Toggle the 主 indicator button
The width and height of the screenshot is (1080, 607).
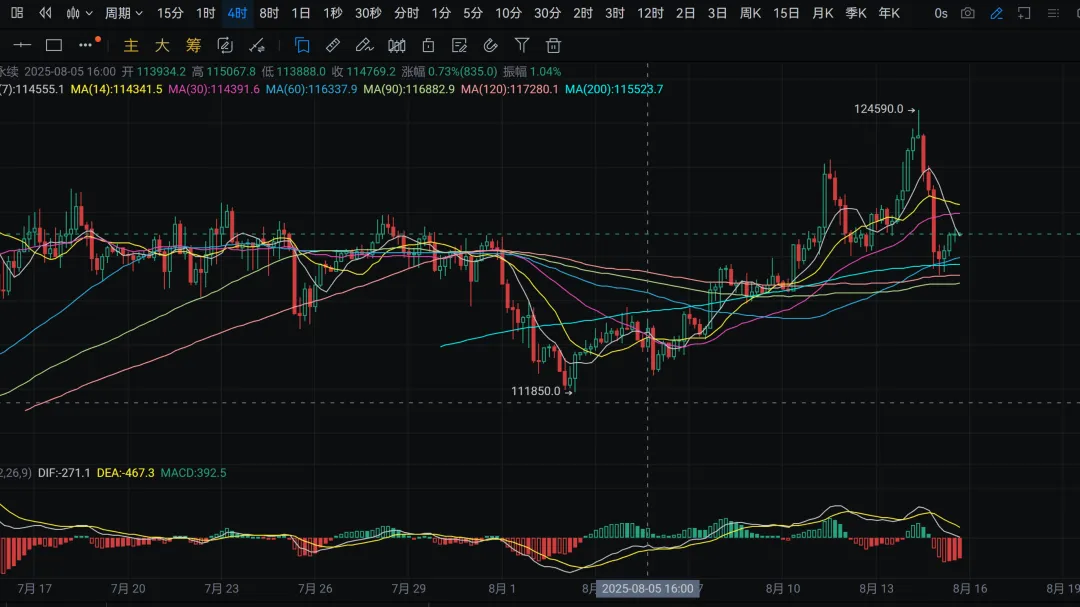coord(131,45)
